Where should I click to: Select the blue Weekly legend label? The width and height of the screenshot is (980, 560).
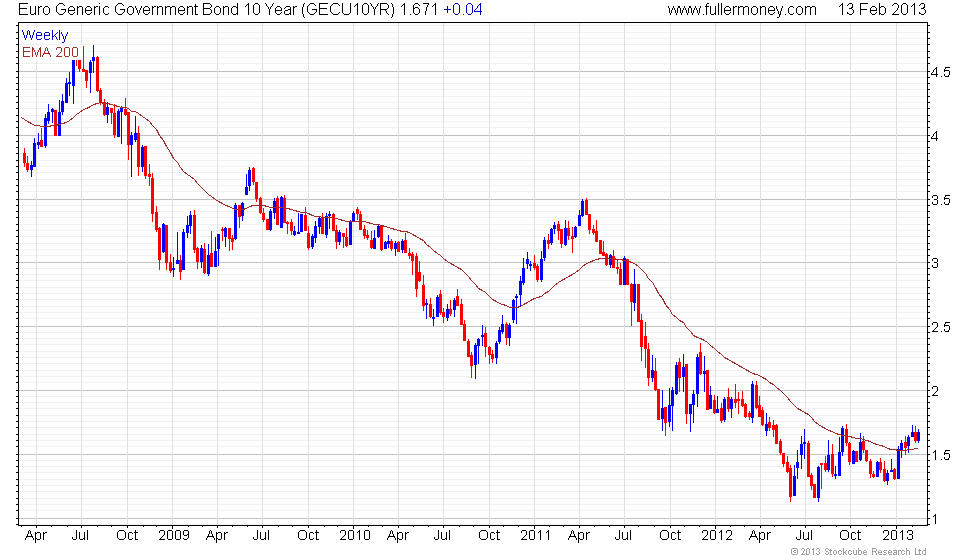pos(45,36)
